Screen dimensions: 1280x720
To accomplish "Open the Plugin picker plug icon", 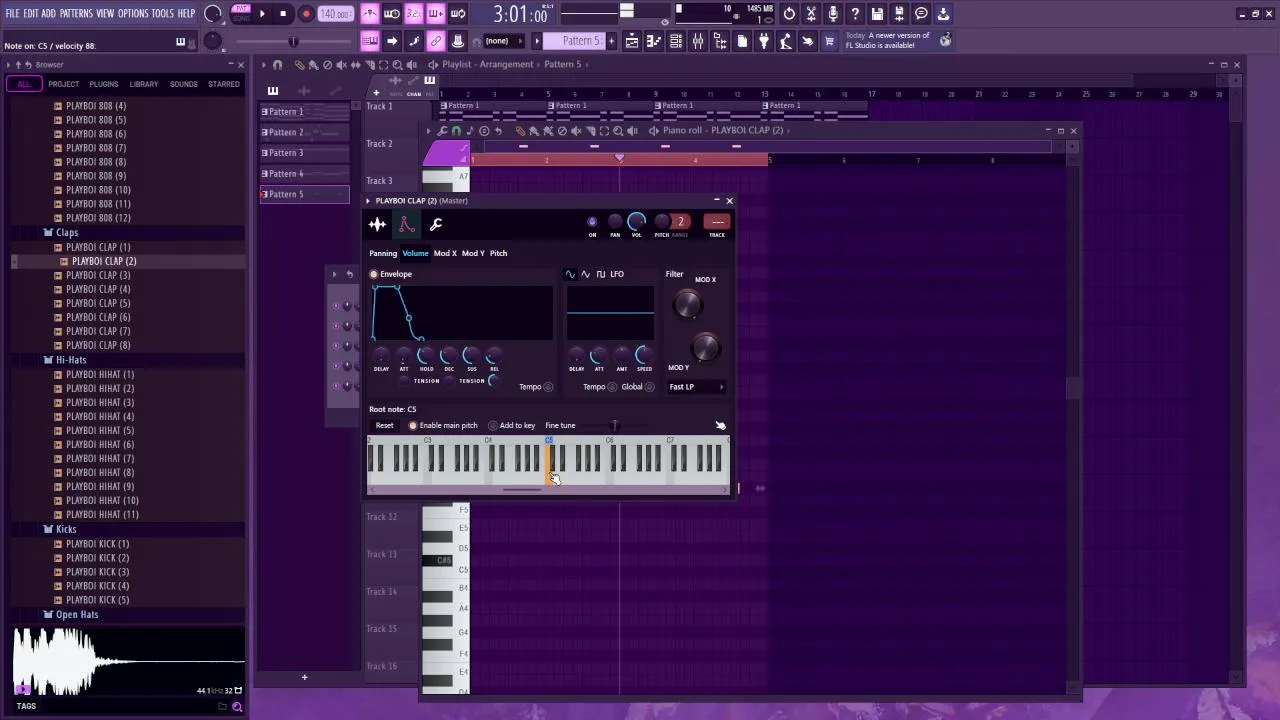I will click(764, 41).
